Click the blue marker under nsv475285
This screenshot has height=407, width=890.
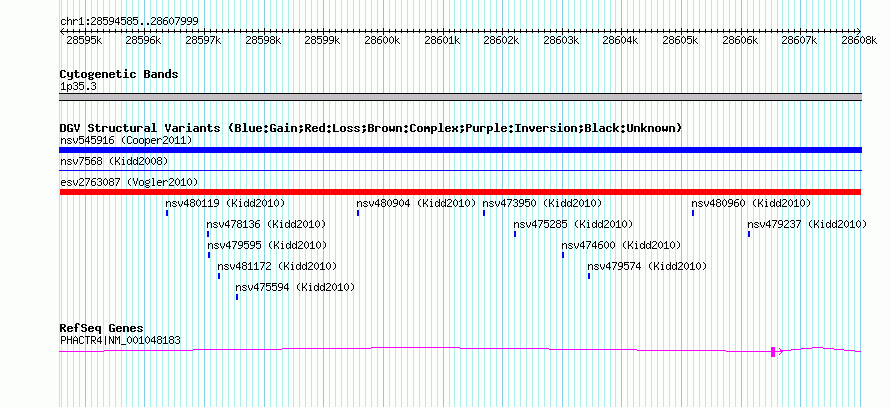pyautogui.click(x=515, y=234)
